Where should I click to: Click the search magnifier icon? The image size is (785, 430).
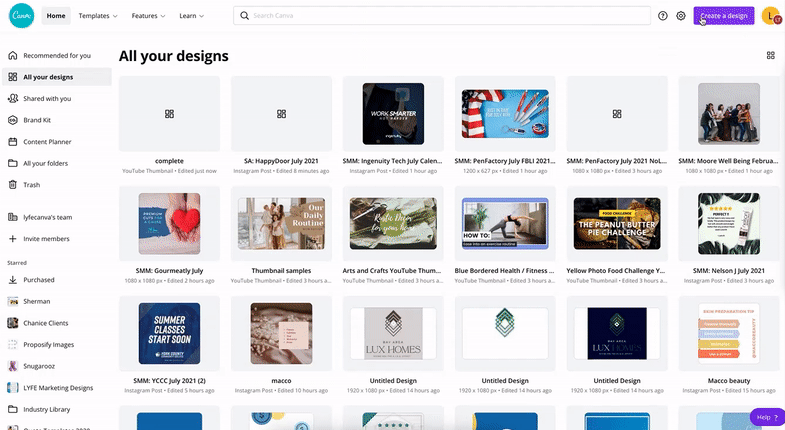pyautogui.click(x=244, y=16)
